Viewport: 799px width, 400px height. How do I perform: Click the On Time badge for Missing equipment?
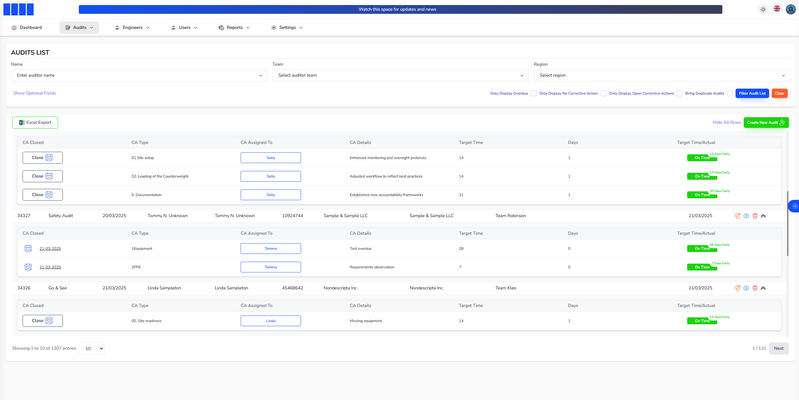(x=702, y=321)
